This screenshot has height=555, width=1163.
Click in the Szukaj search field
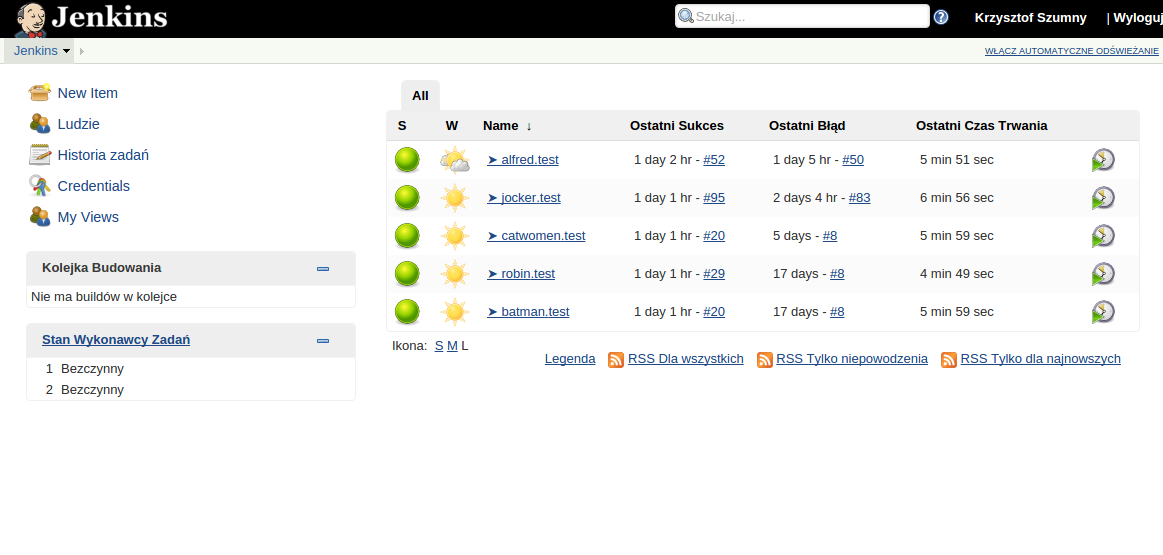click(x=802, y=16)
